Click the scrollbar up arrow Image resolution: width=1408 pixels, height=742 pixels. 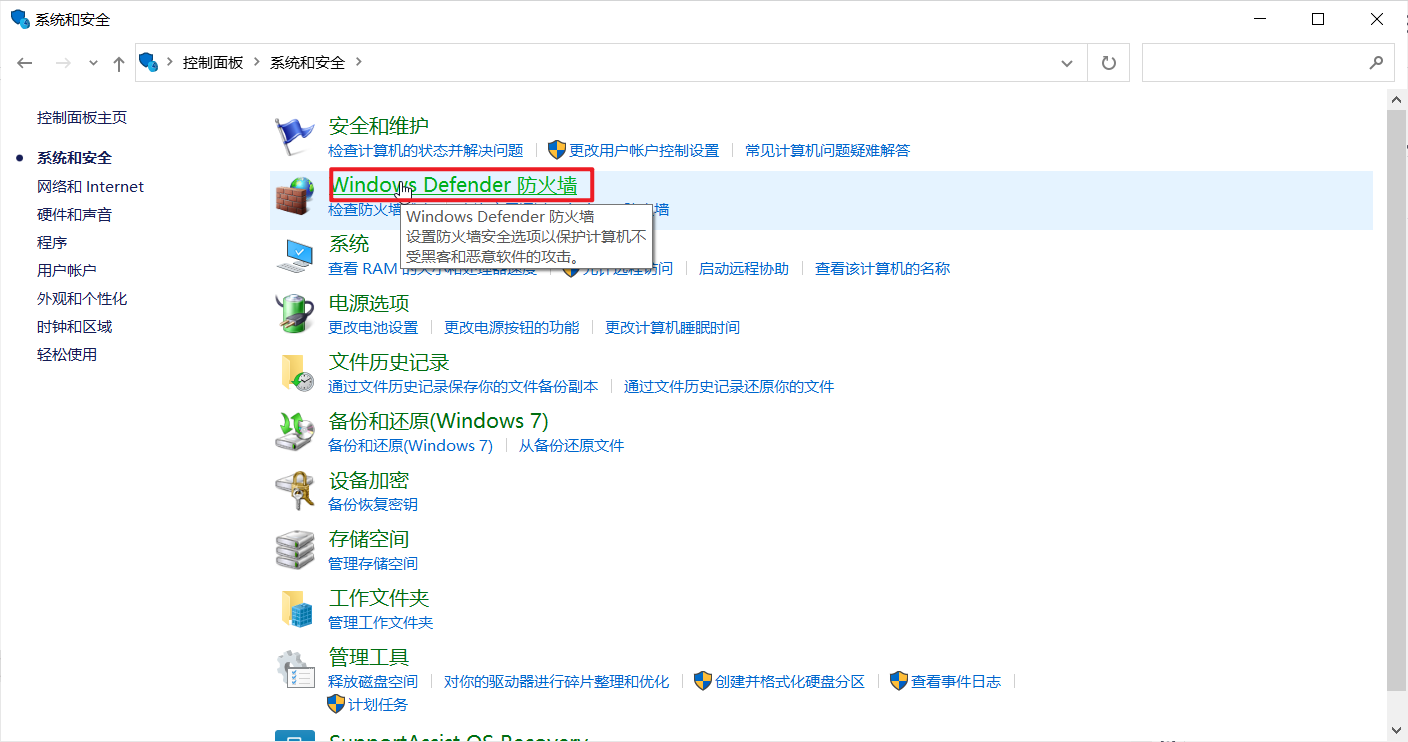pyautogui.click(x=1398, y=97)
